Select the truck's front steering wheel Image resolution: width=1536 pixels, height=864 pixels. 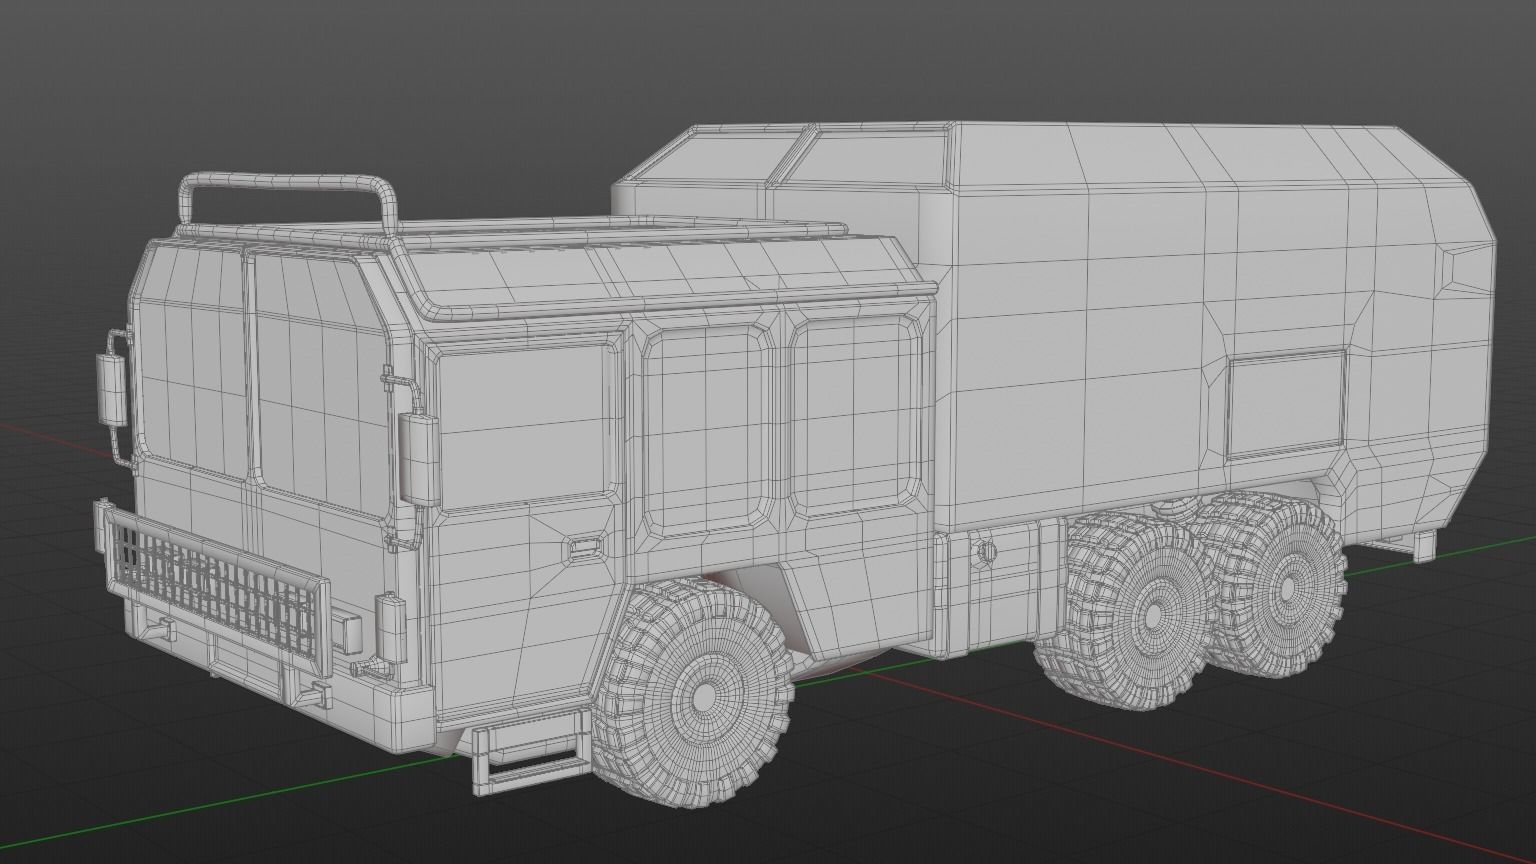(x=695, y=691)
